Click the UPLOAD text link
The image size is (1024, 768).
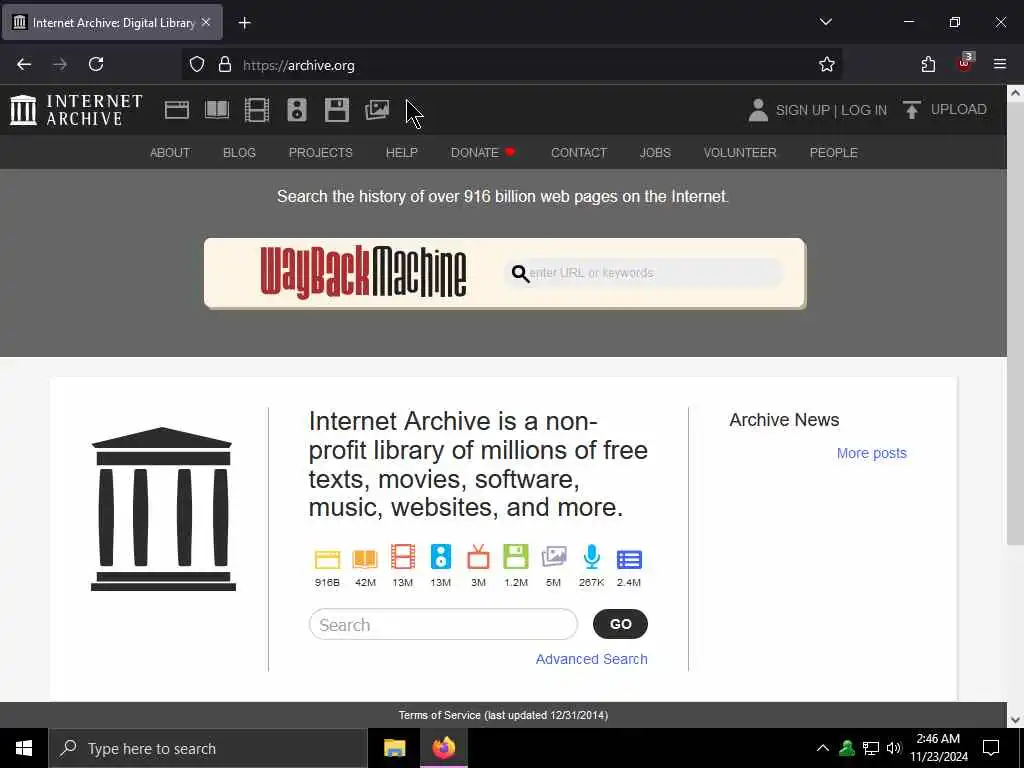958,110
